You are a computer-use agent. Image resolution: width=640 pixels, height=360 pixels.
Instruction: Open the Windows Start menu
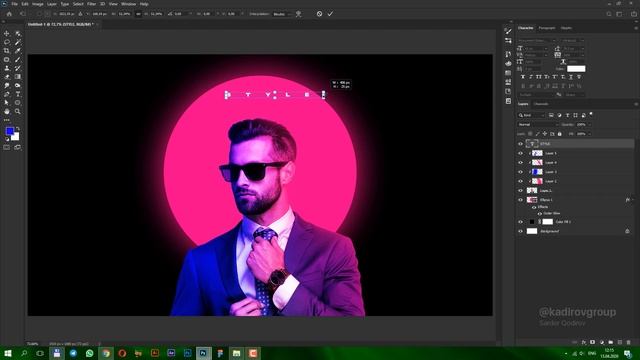click(x=7, y=353)
